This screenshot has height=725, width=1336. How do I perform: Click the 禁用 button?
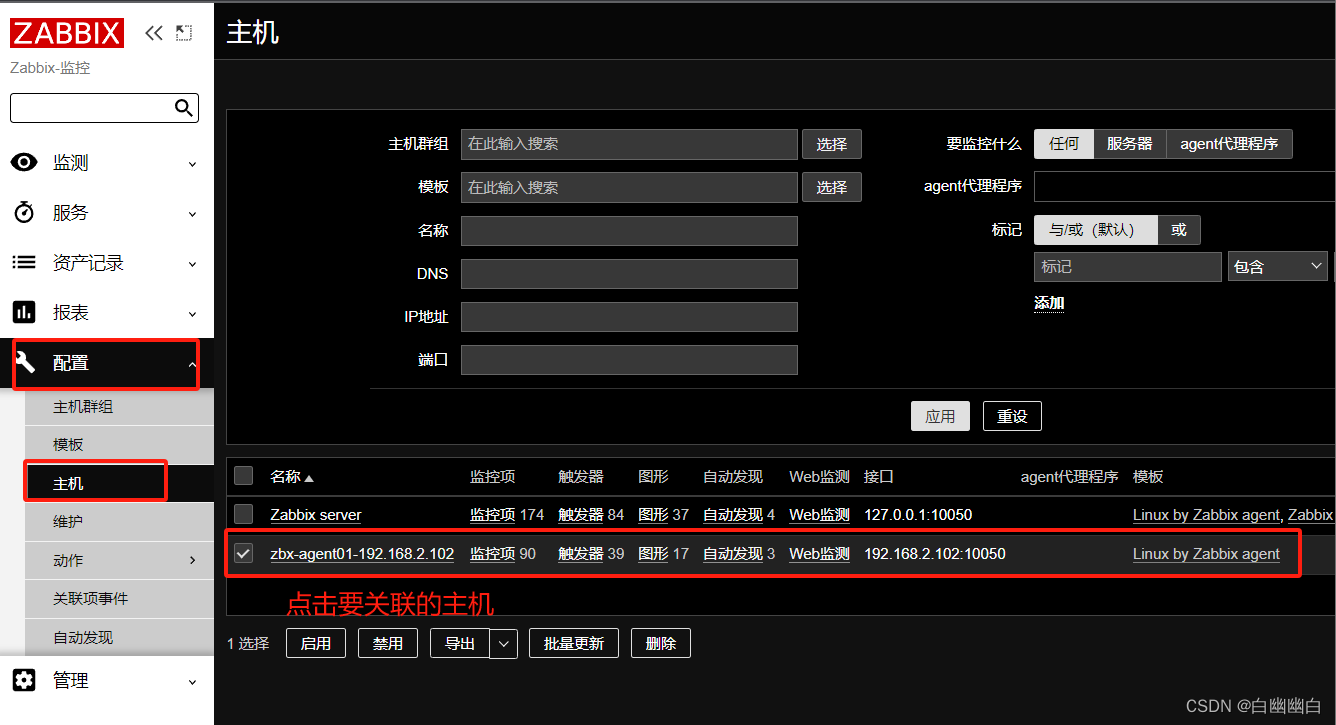pyautogui.click(x=388, y=643)
